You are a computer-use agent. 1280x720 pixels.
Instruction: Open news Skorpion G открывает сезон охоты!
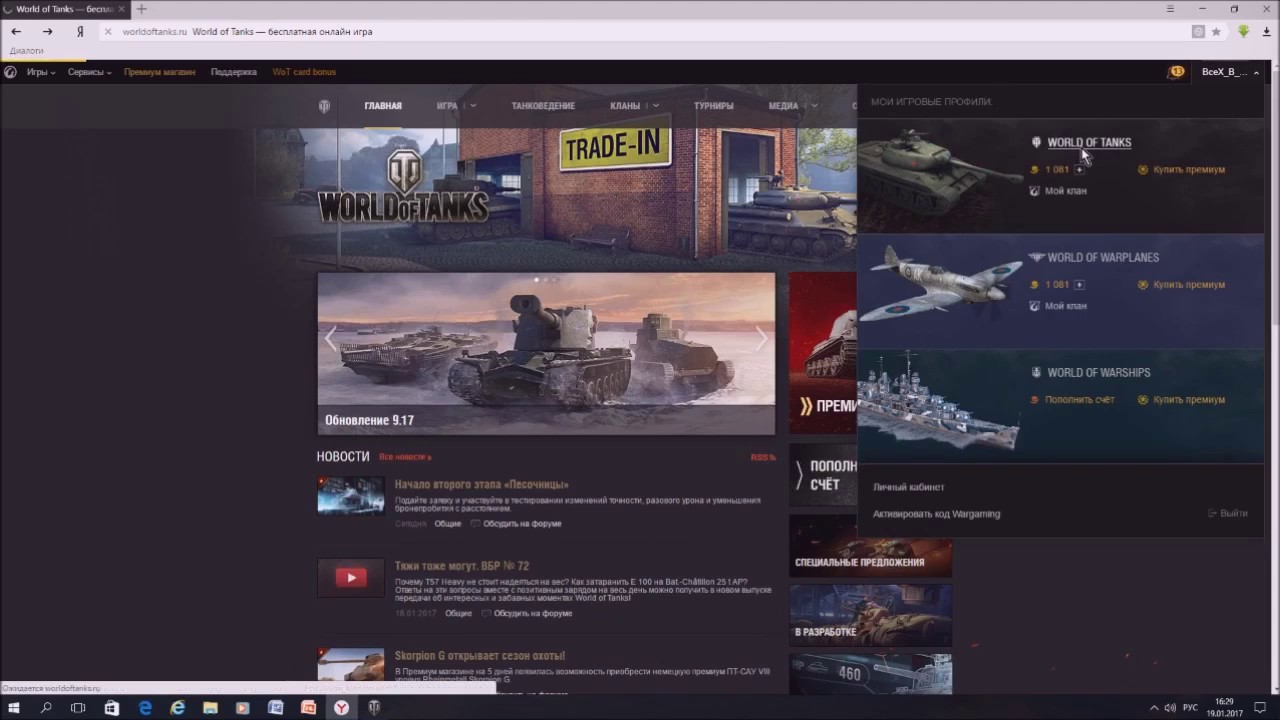480,656
